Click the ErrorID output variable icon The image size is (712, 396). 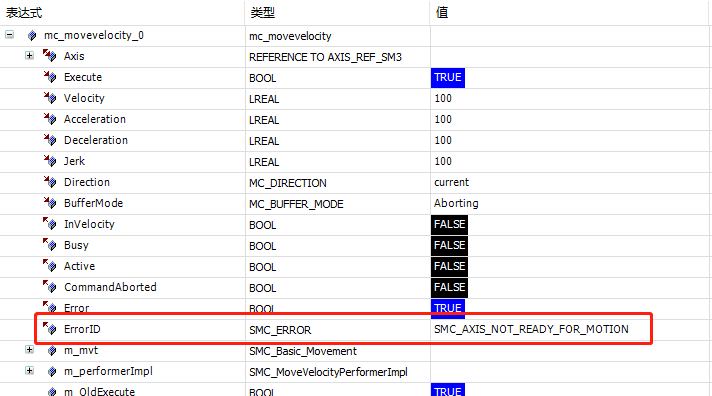(50, 328)
